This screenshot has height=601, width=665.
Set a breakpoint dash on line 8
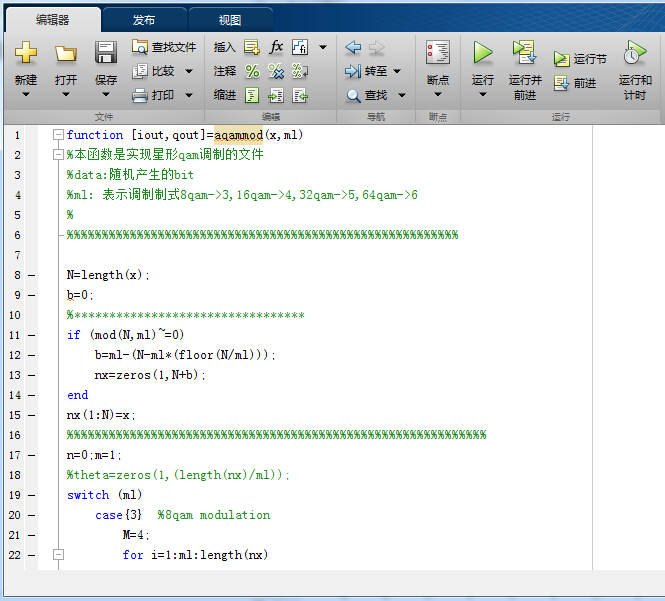pyautogui.click(x=32, y=276)
